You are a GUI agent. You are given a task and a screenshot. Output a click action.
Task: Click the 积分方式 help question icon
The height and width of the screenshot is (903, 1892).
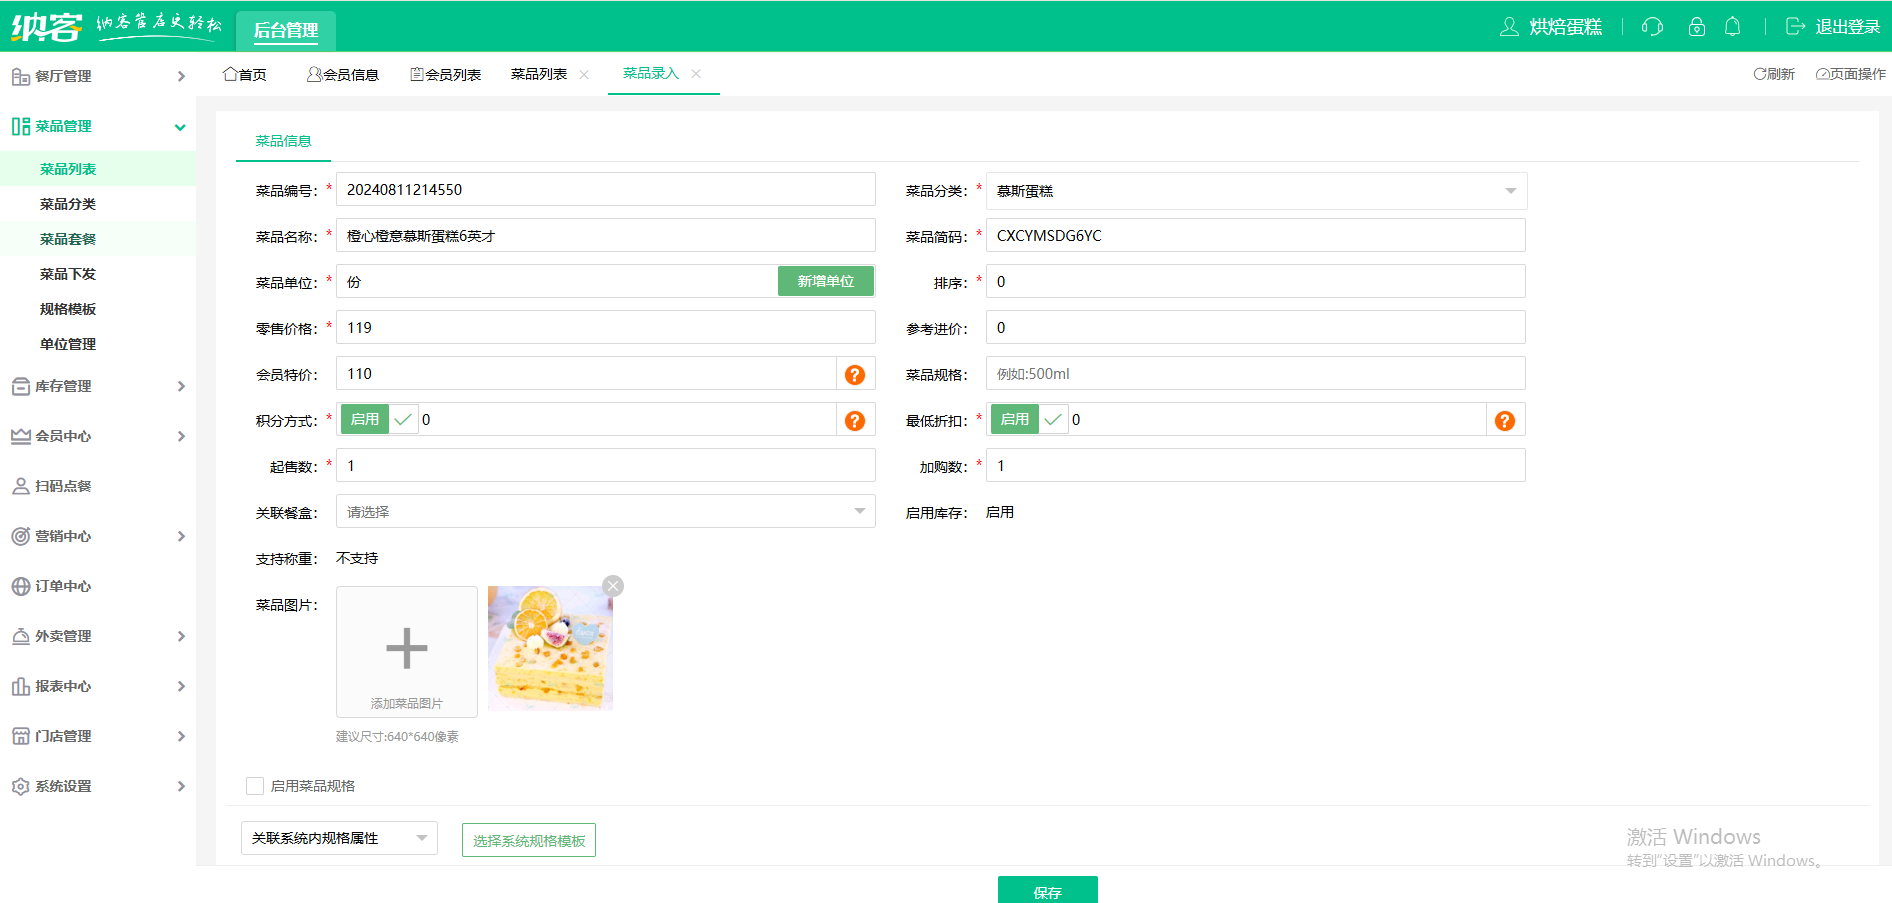(855, 420)
